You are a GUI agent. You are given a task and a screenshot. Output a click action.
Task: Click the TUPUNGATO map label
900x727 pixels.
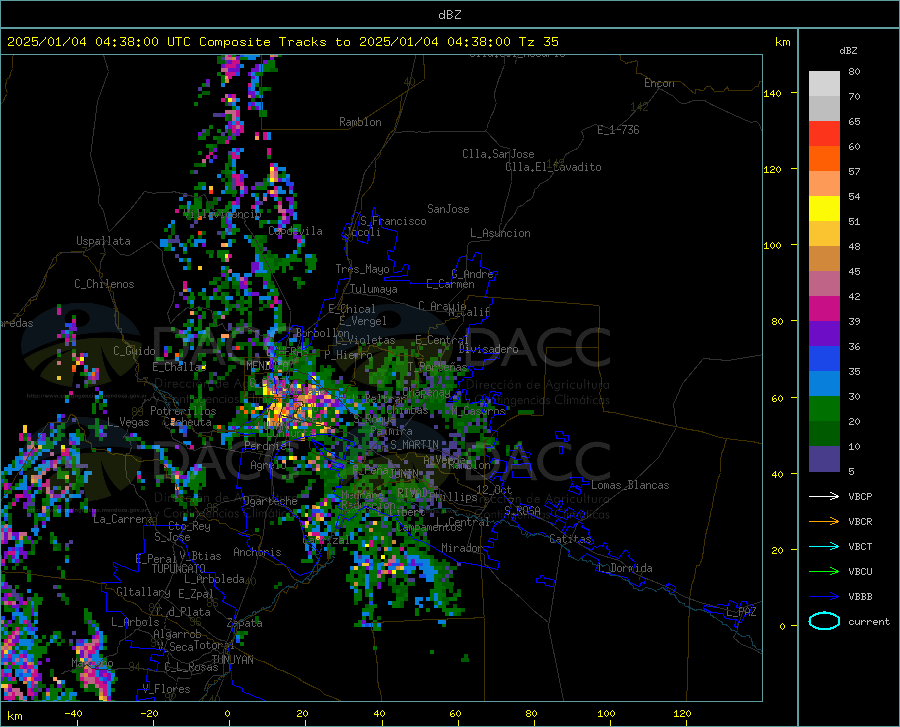179,569
